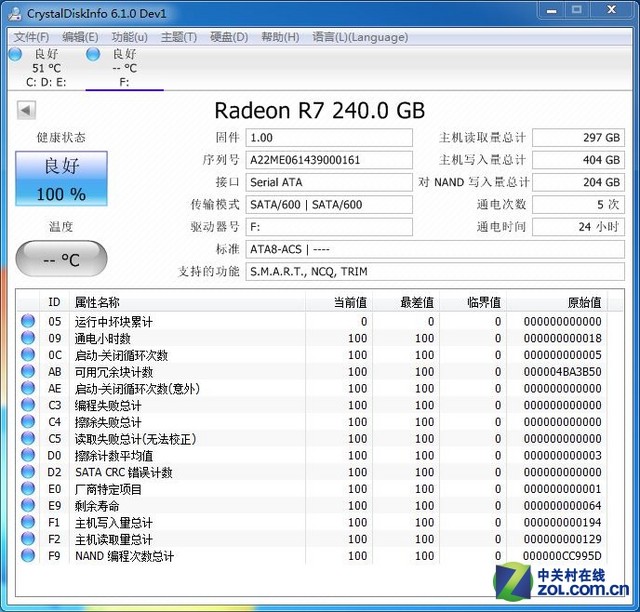Click the 临界值 column header

pos(473,302)
